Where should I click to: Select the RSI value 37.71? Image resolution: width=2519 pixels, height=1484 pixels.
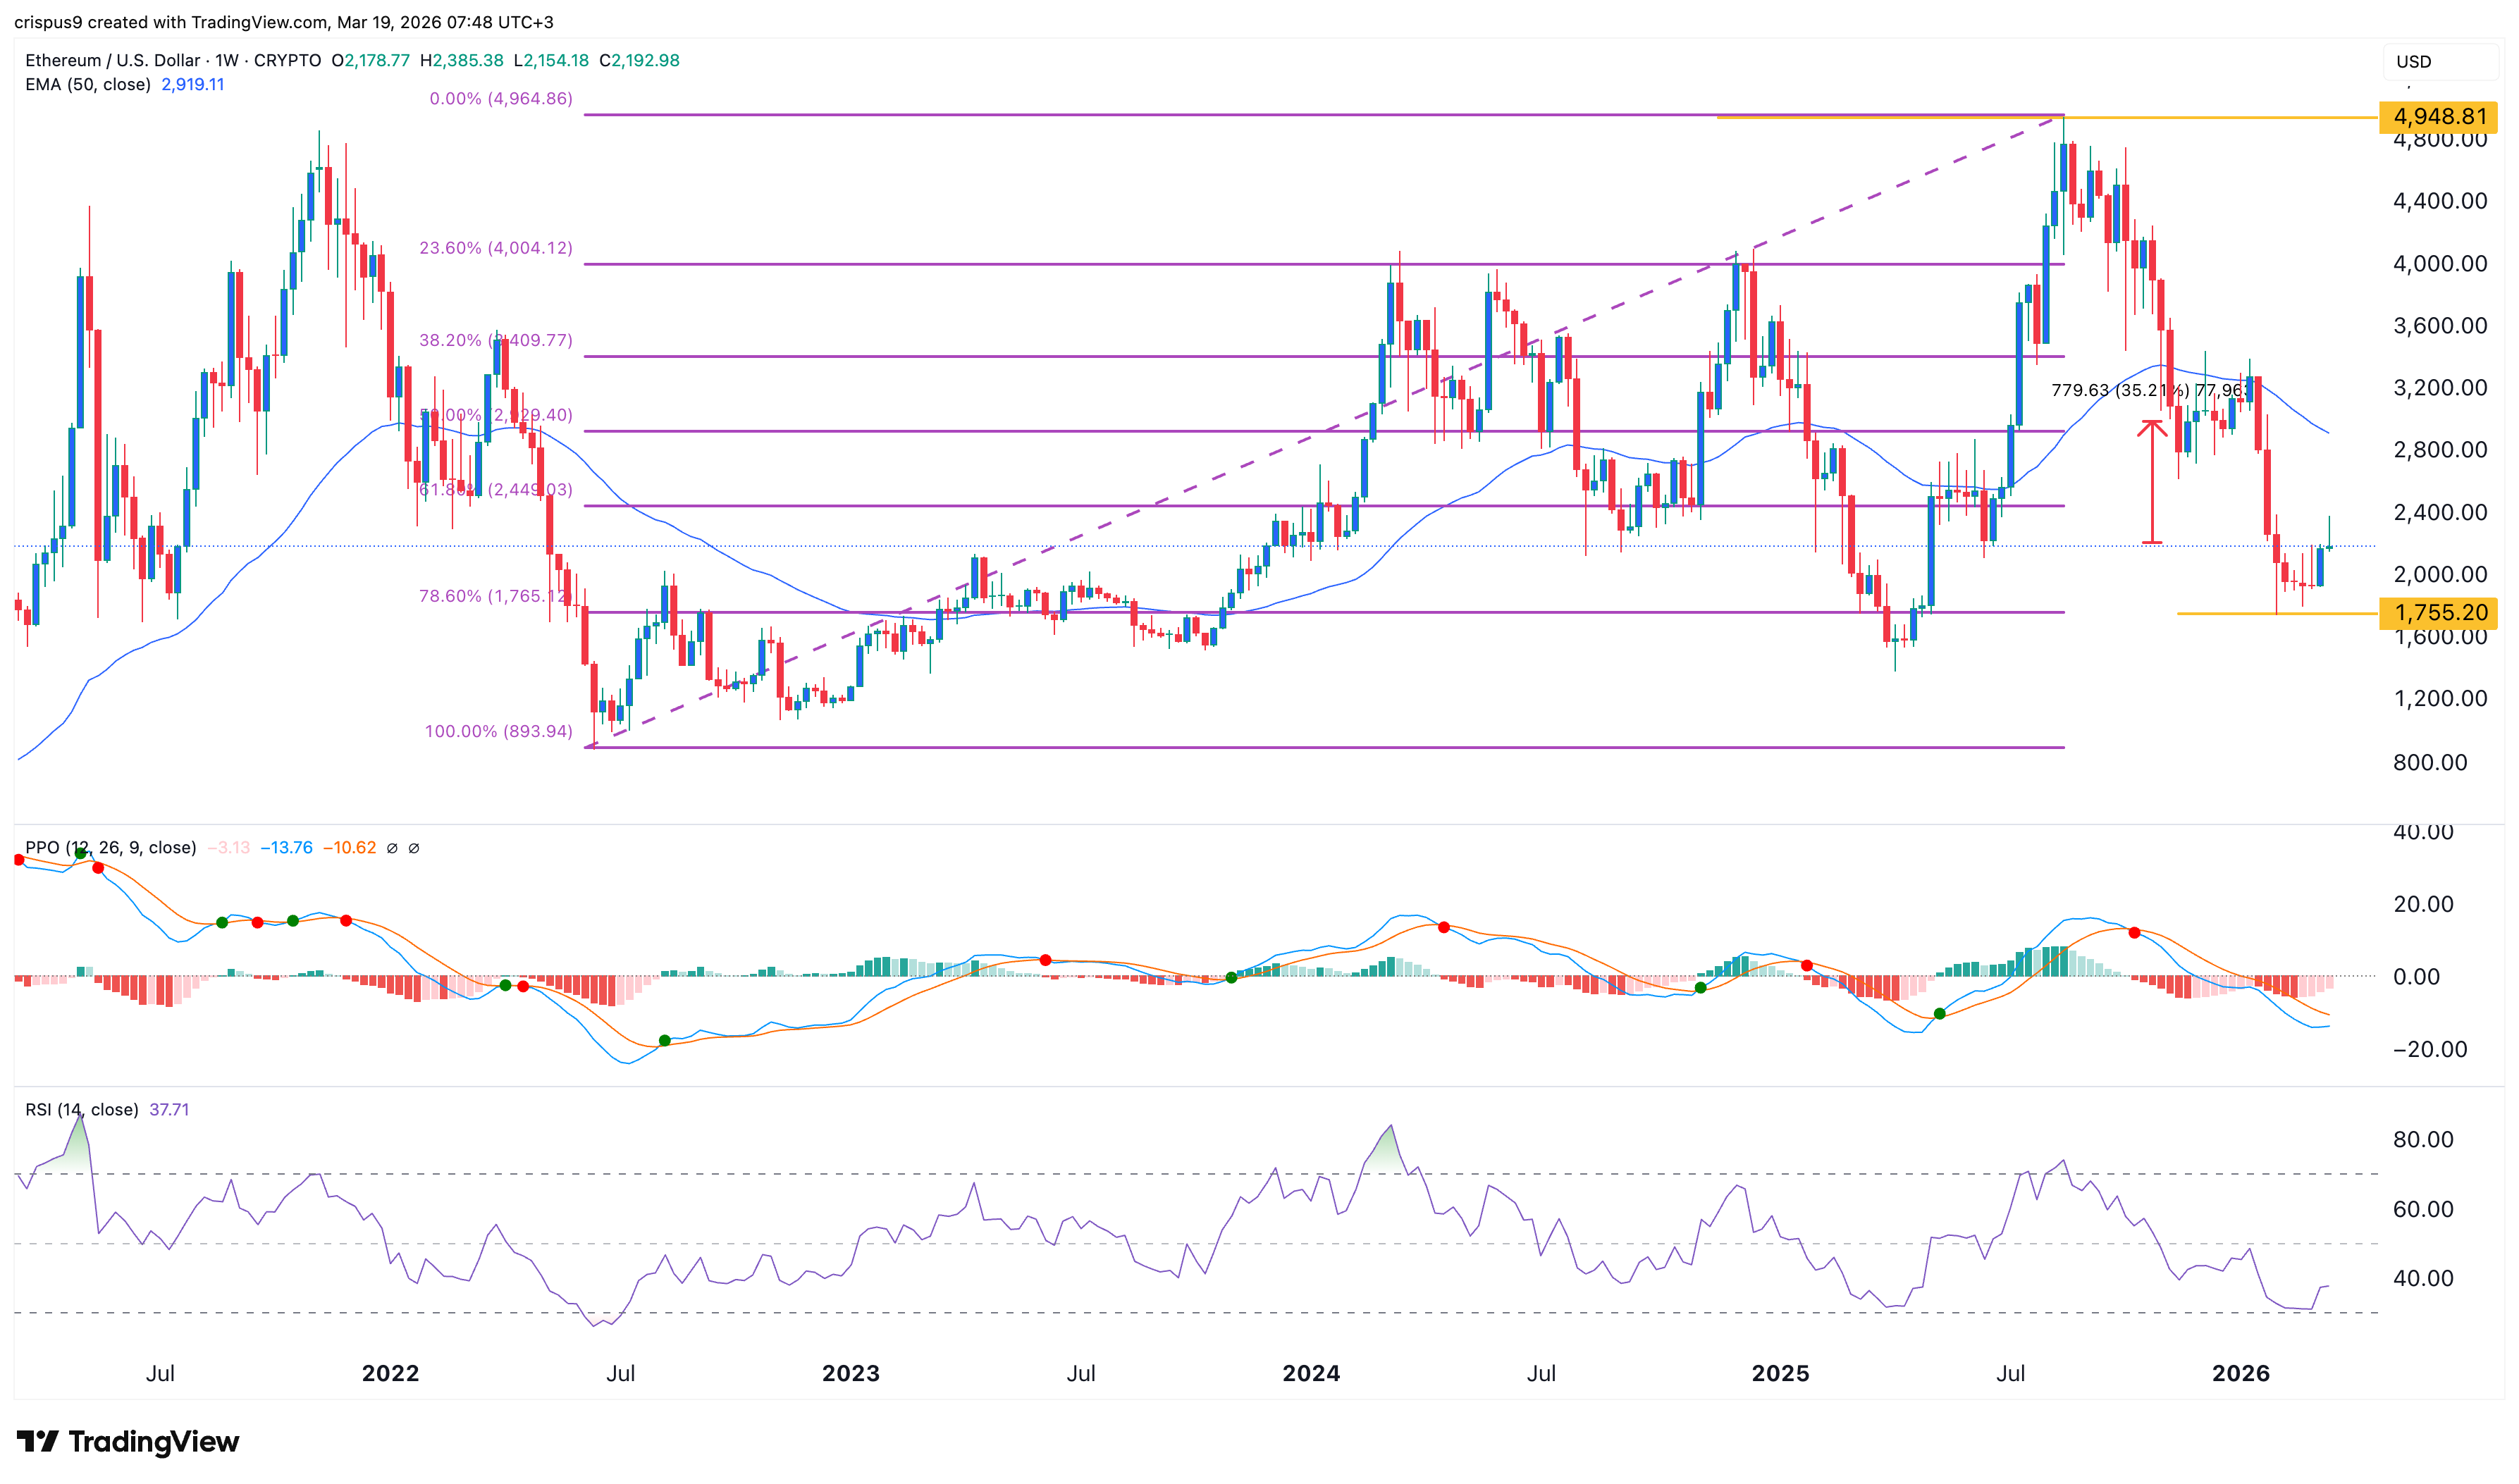pos(170,1110)
